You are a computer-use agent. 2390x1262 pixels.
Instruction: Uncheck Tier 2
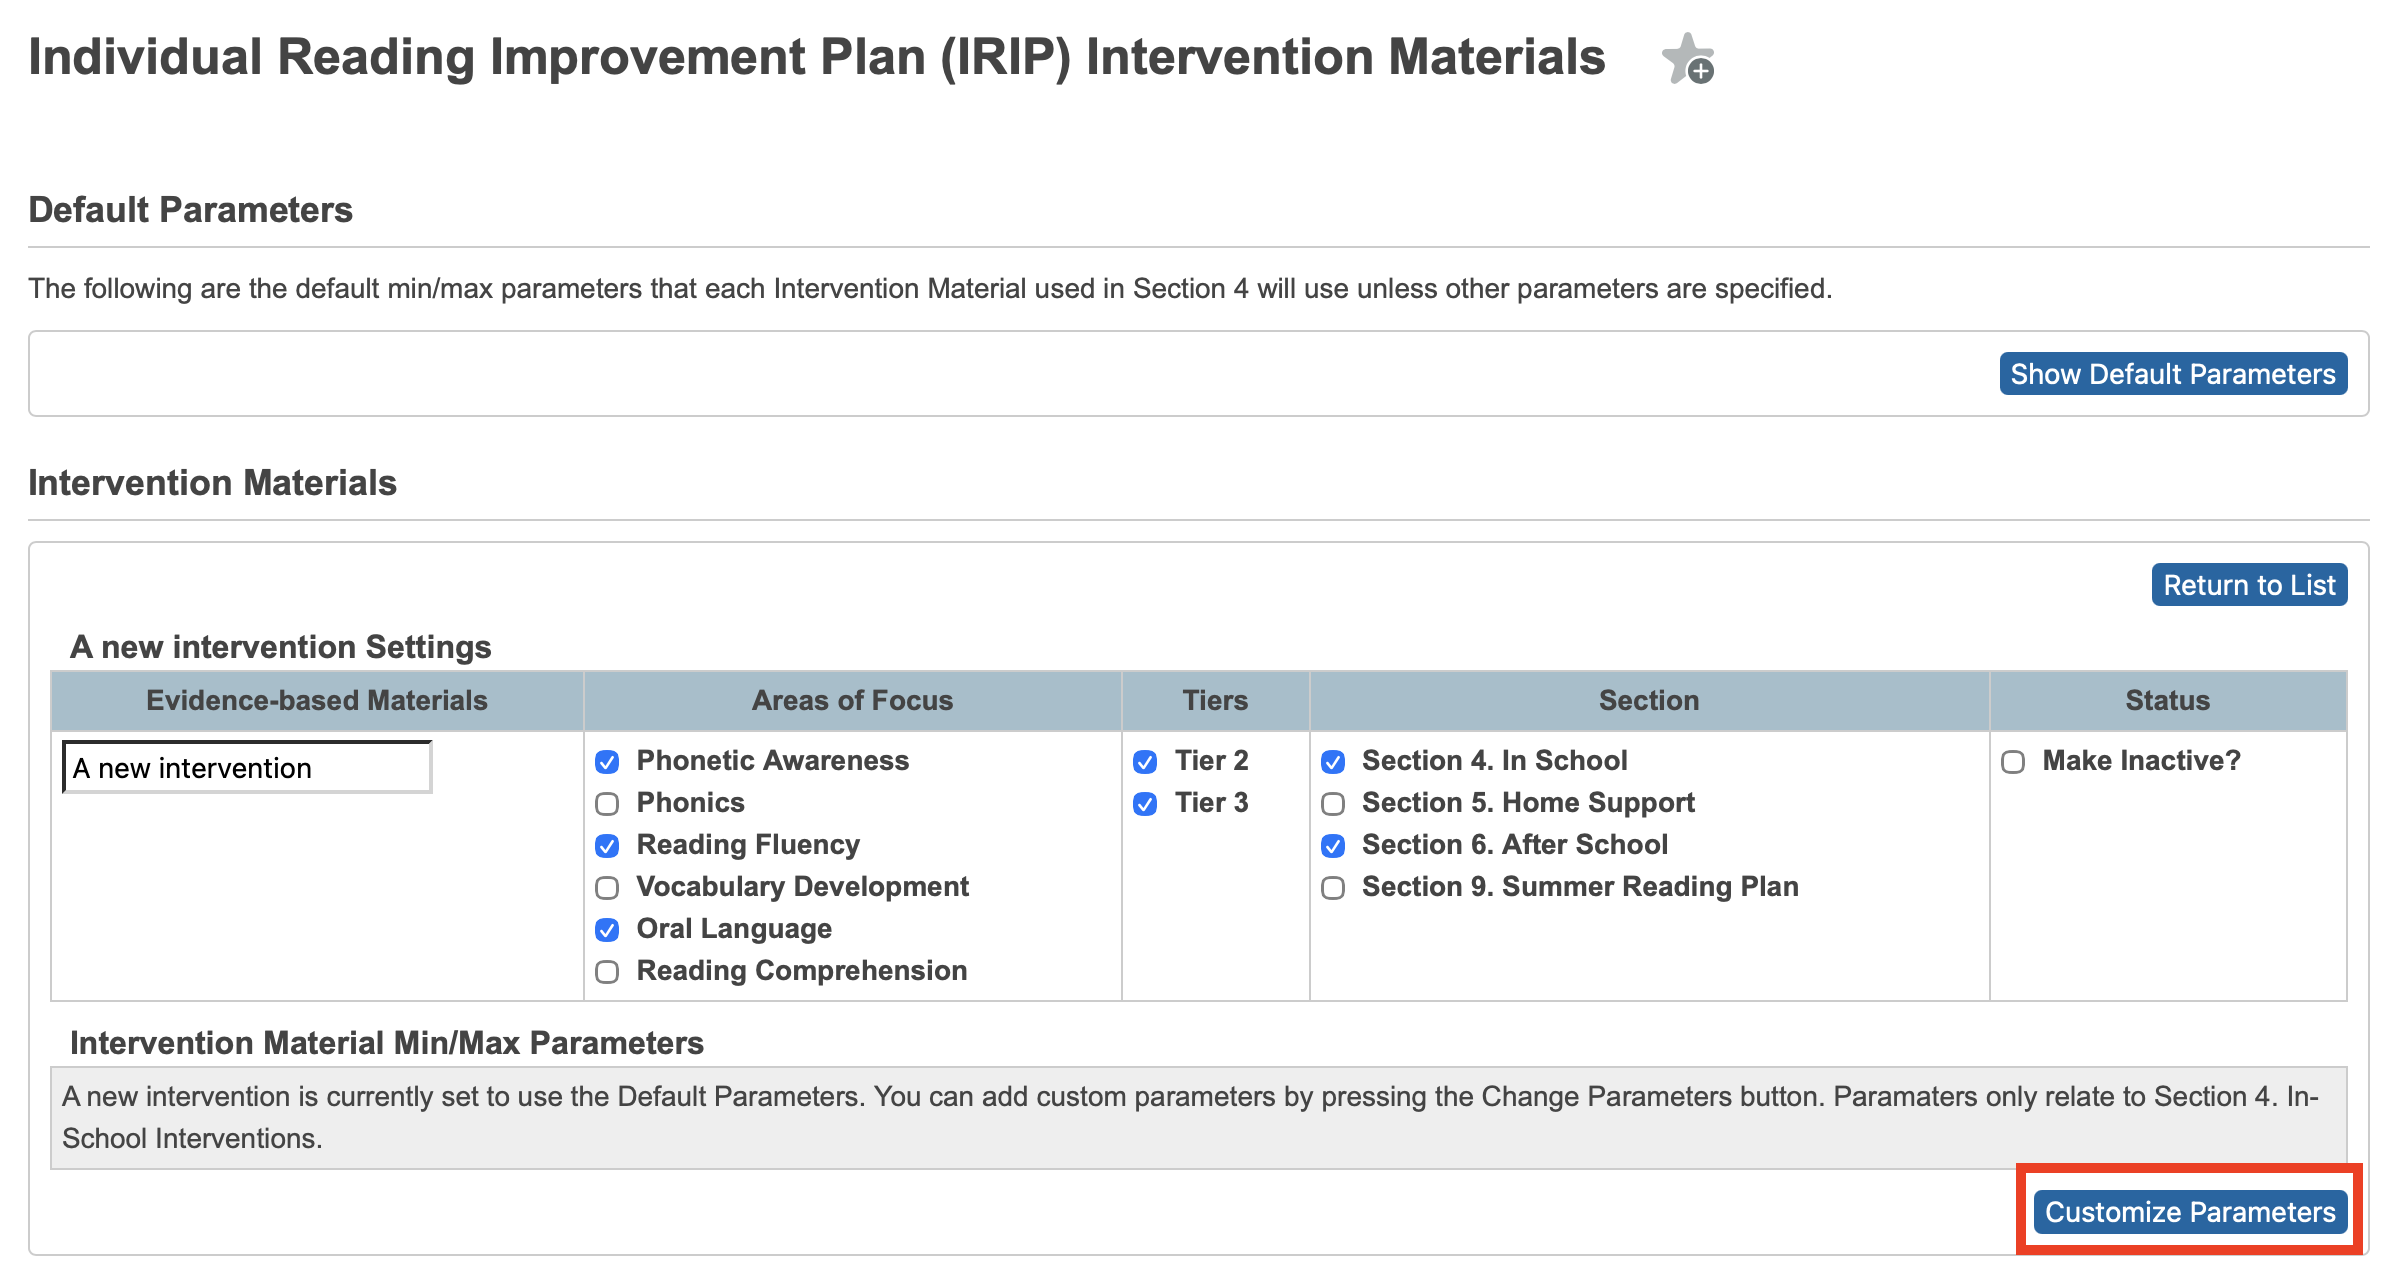click(1144, 761)
